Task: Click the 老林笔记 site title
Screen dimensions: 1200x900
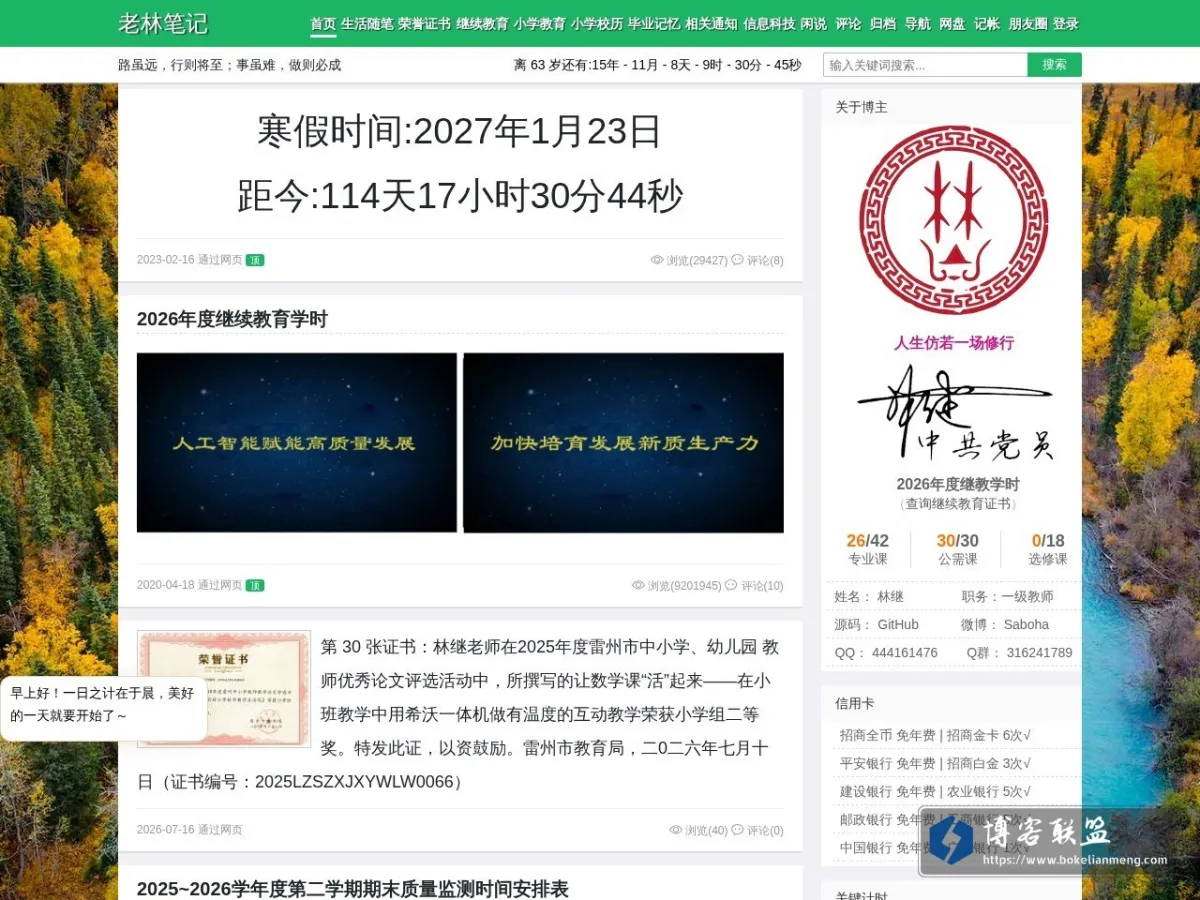Action: click(163, 23)
